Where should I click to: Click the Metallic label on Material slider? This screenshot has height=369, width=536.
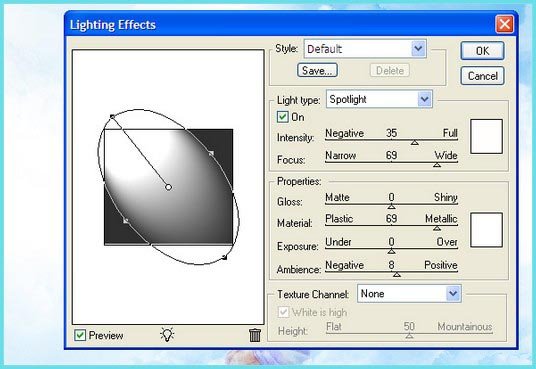pyautogui.click(x=441, y=219)
